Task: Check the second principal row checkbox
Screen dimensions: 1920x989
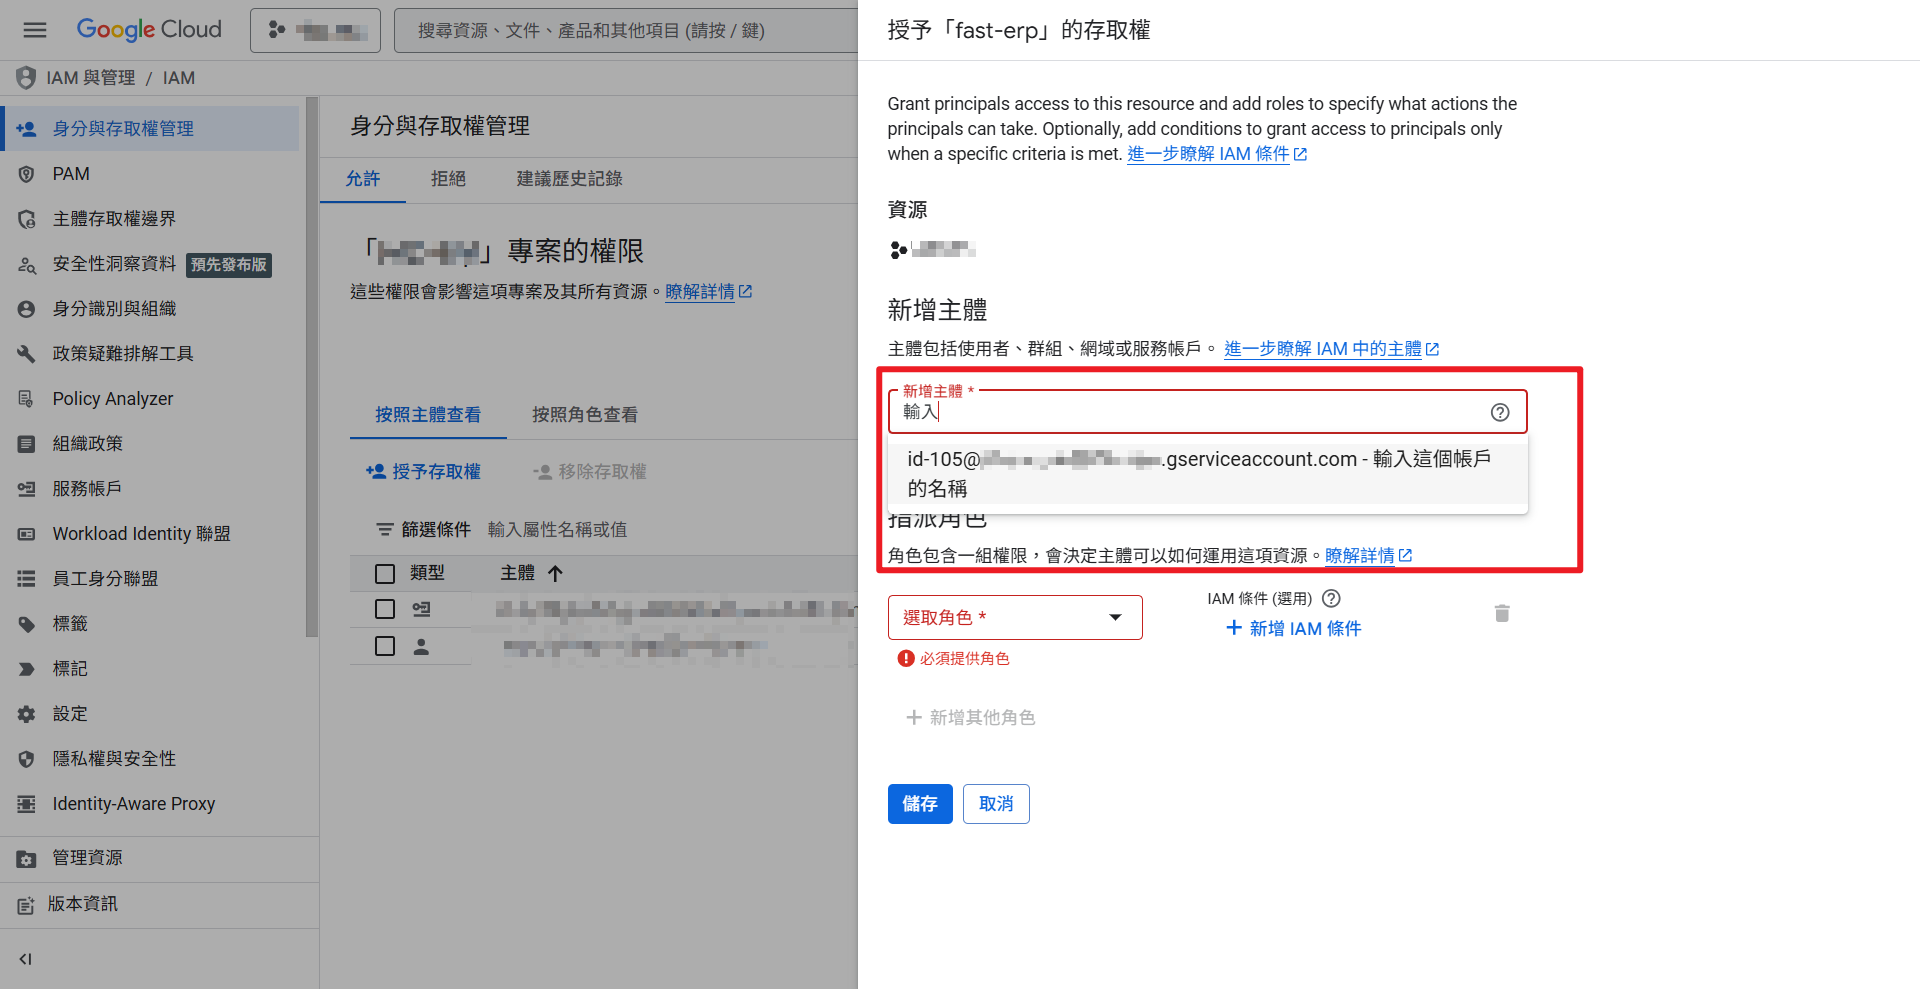Action: [385, 646]
